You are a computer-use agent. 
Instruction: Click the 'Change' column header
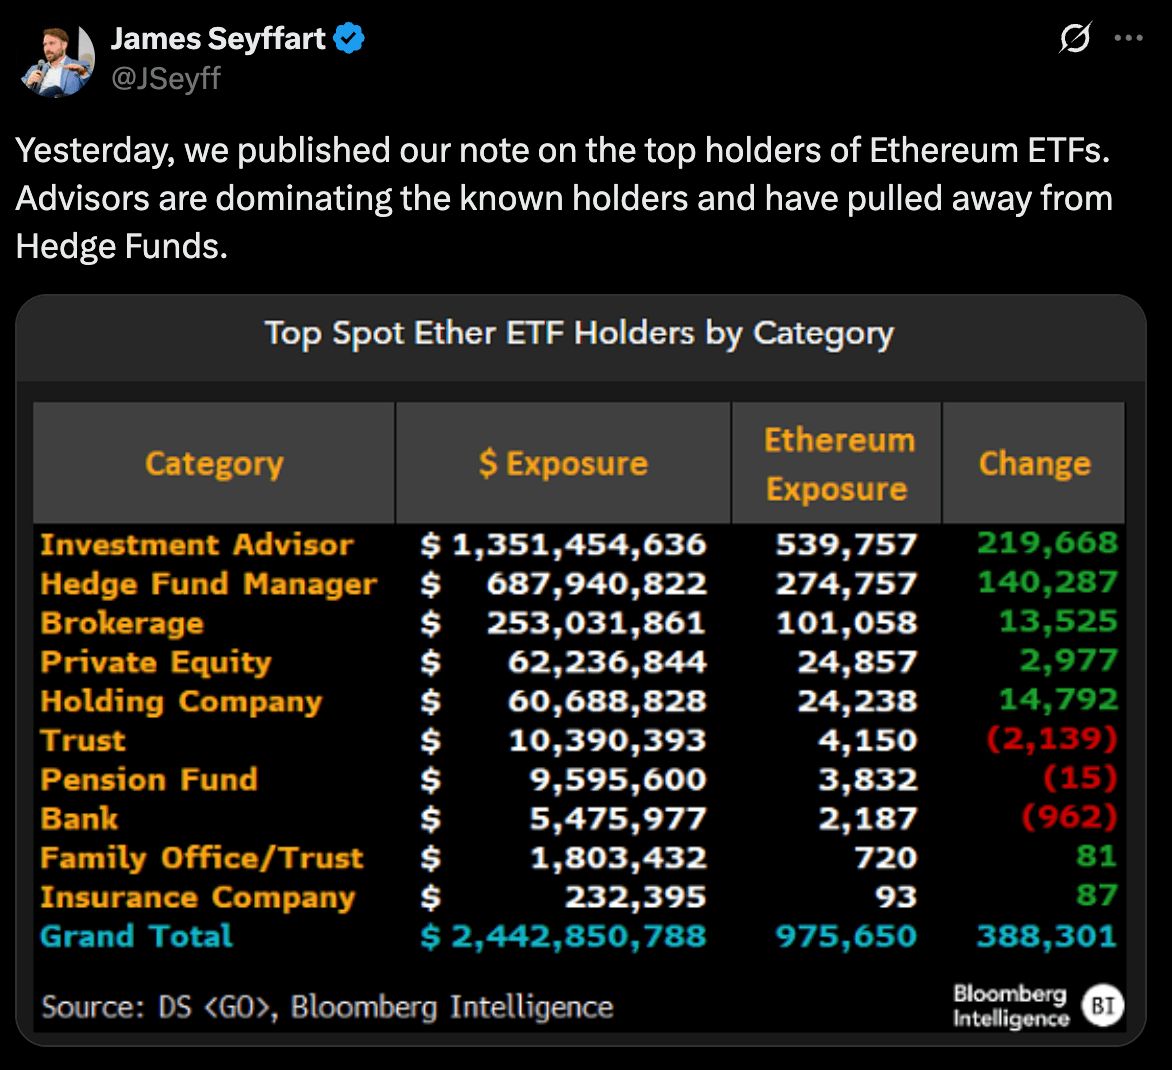[1034, 463]
